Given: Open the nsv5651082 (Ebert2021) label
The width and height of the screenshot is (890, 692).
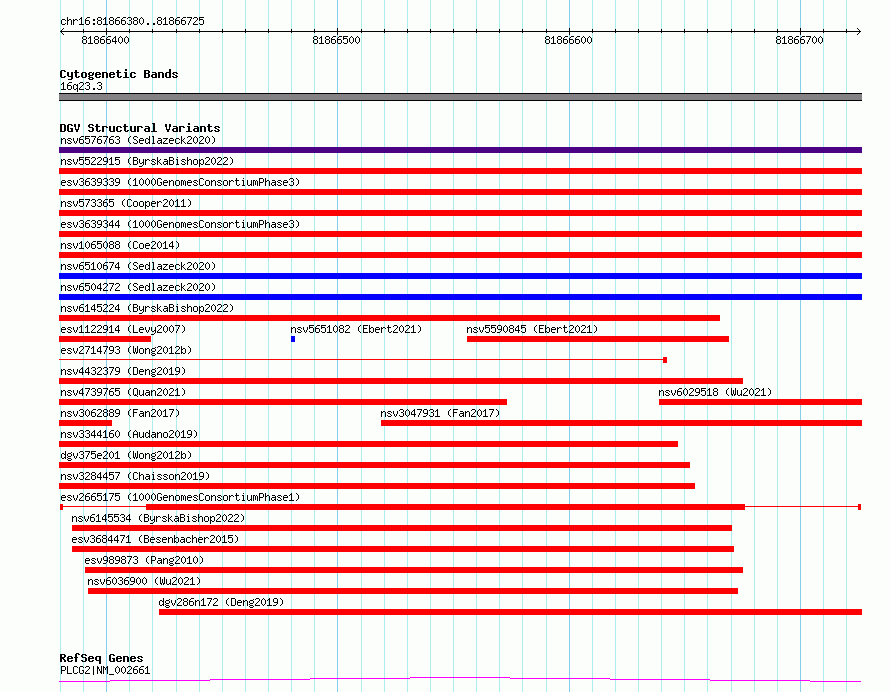Looking at the screenshot, I should (x=356, y=329).
